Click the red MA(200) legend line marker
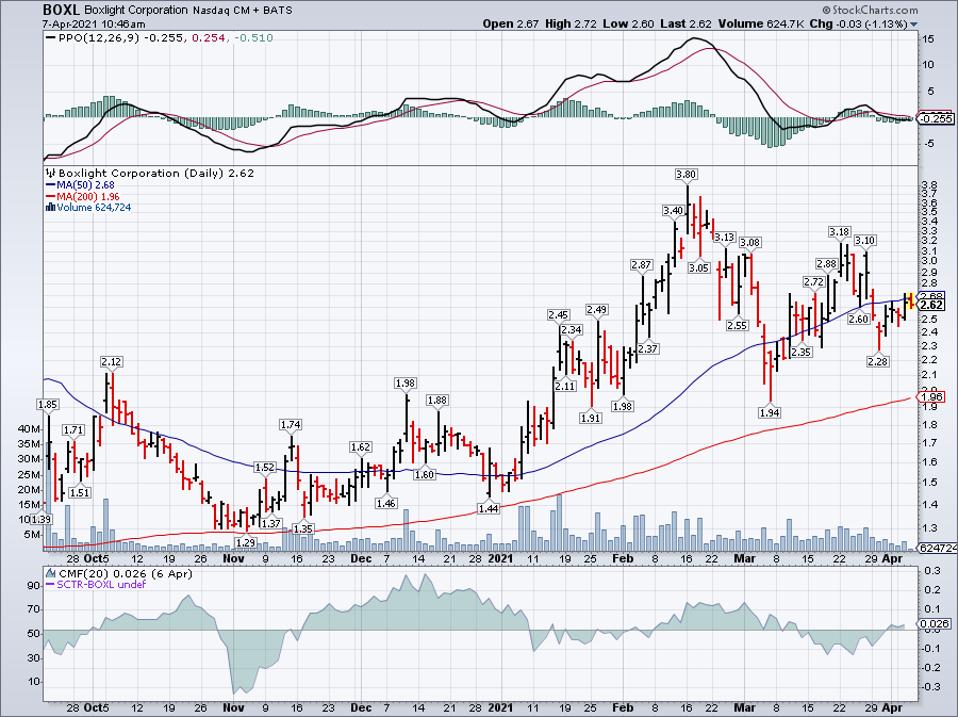 coord(51,197)
